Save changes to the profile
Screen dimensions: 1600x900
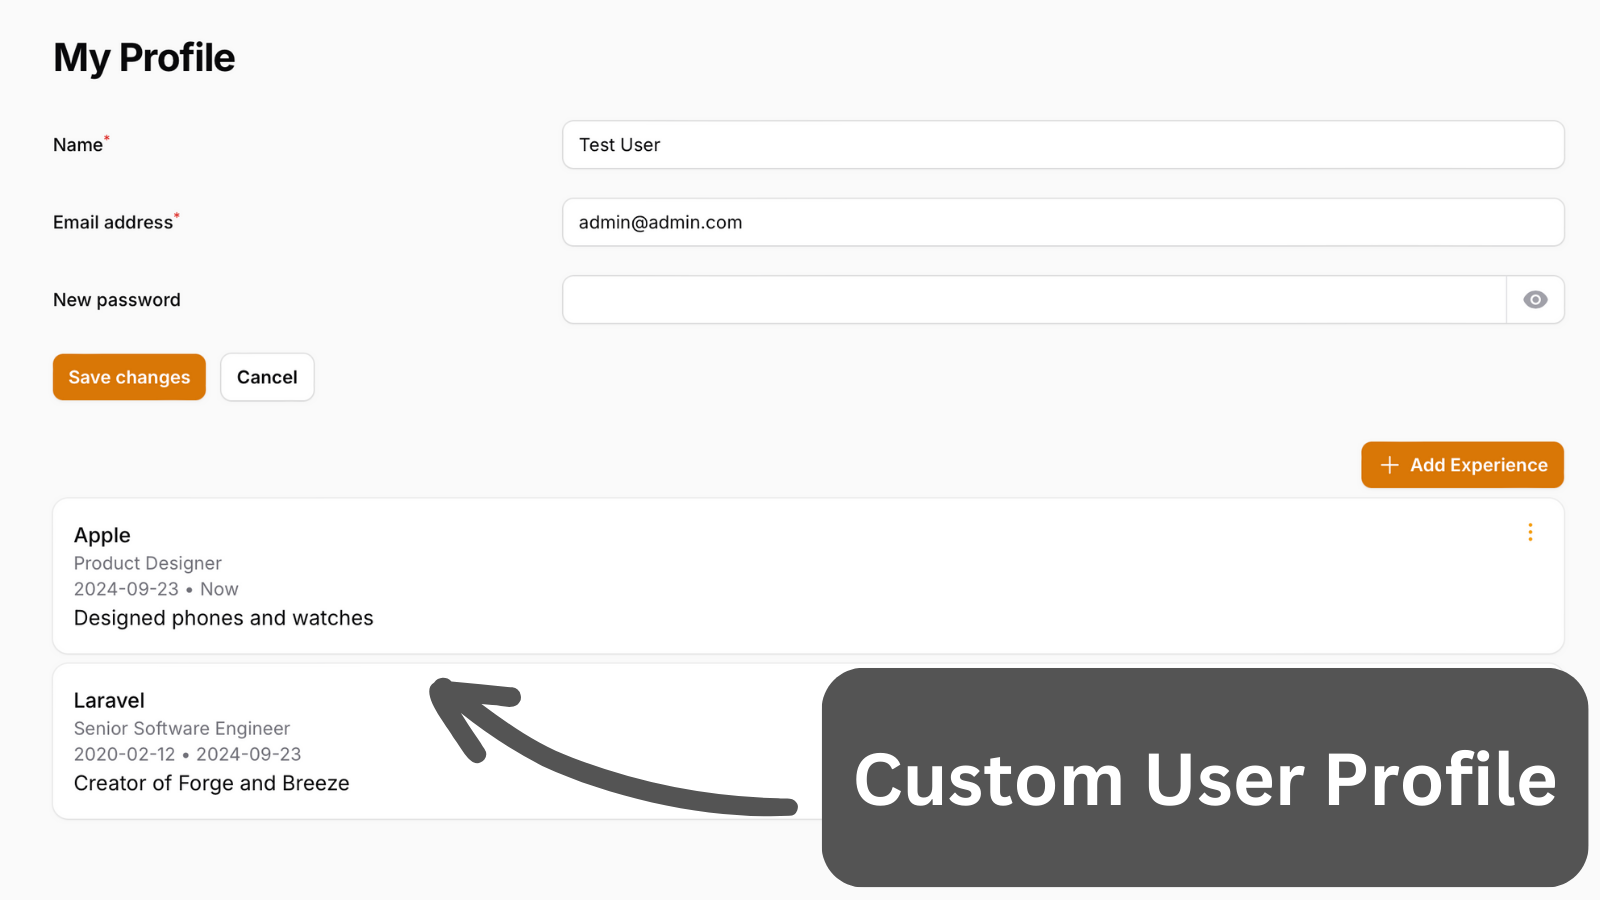[129, 377]
